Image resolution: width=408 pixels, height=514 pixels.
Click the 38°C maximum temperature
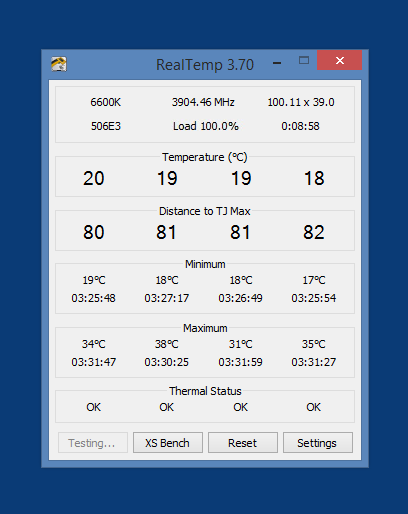[167, 344]
